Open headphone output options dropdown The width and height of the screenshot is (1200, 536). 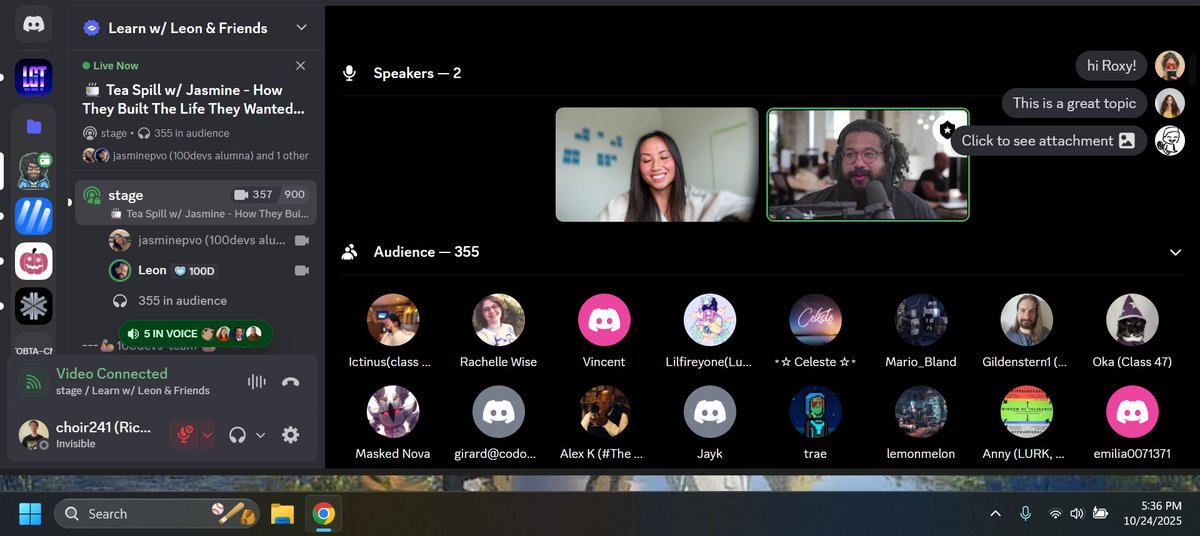261,435
